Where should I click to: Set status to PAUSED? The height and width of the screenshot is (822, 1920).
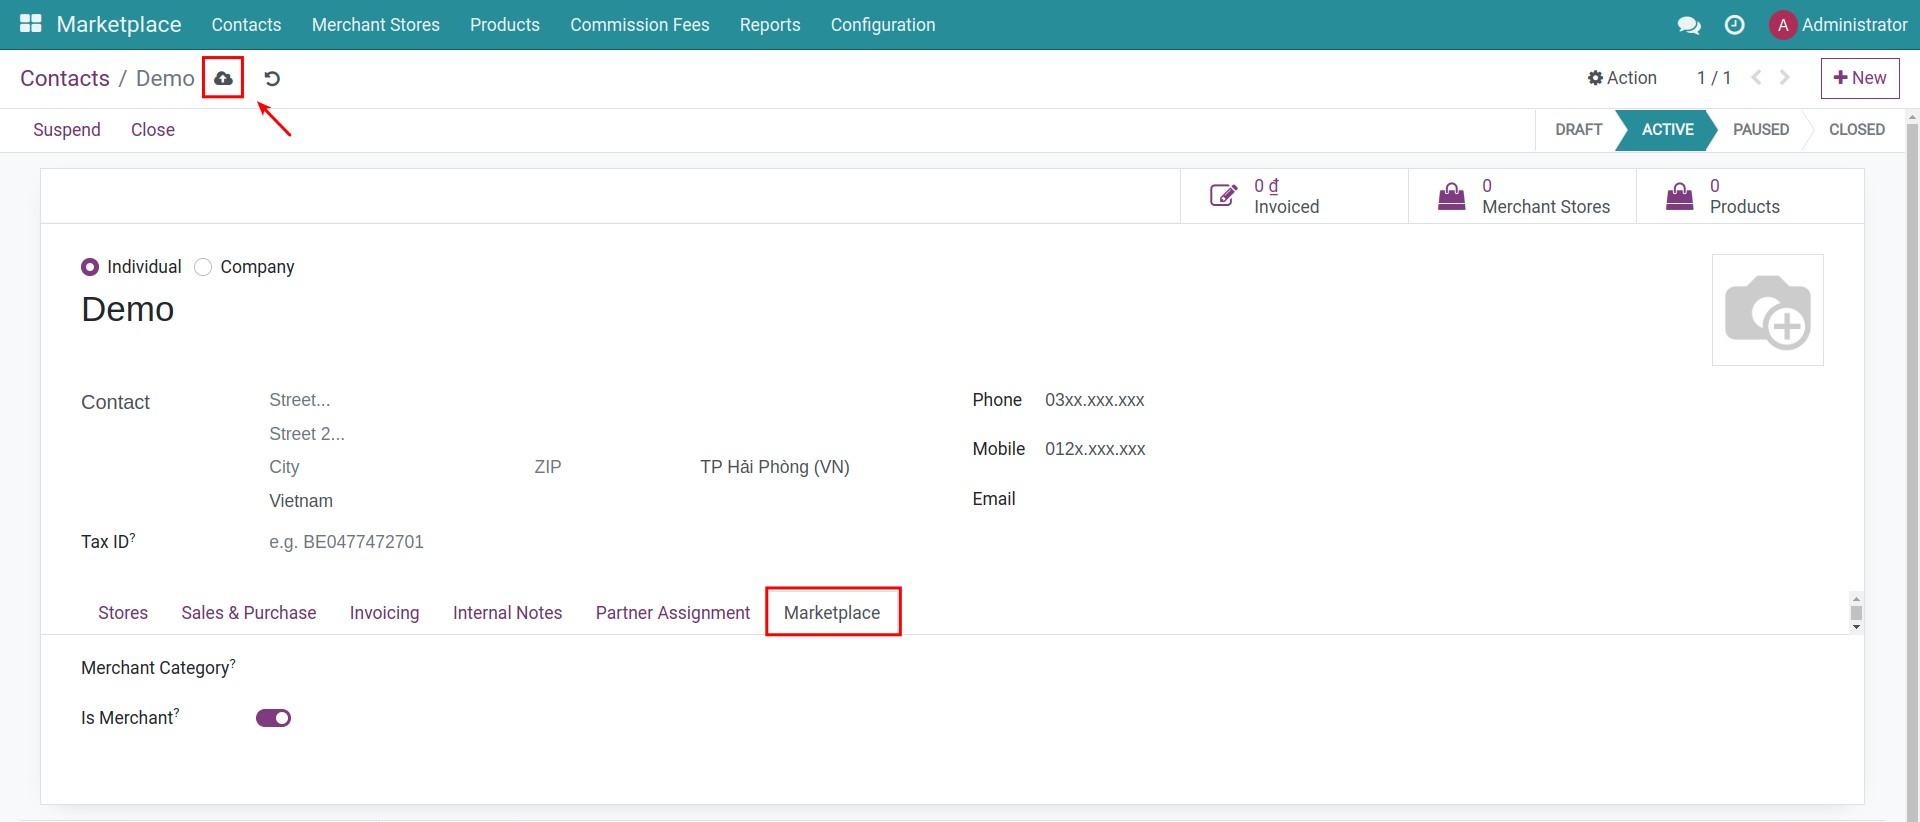(x=1761, y=130)
